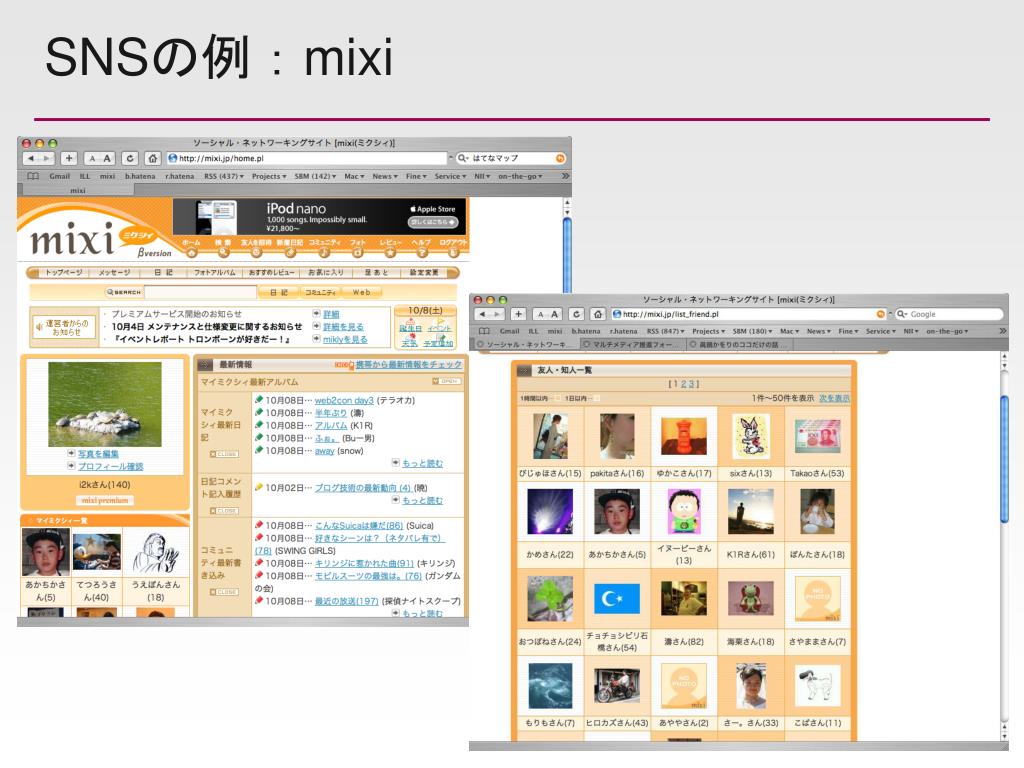1024x768 pixels.
Task: Click 次を表示 link in friend list
Action: pos(834,398)
